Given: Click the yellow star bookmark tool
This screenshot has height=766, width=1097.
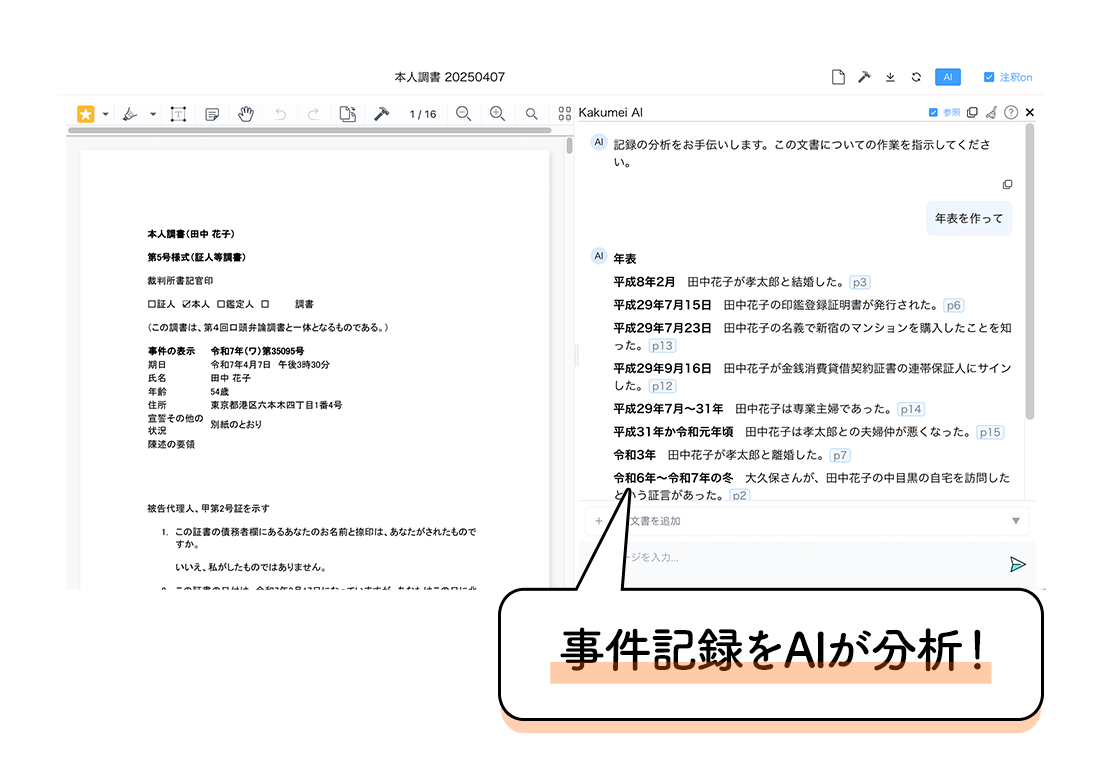Looking at the screenshot, I should [86, 114].
